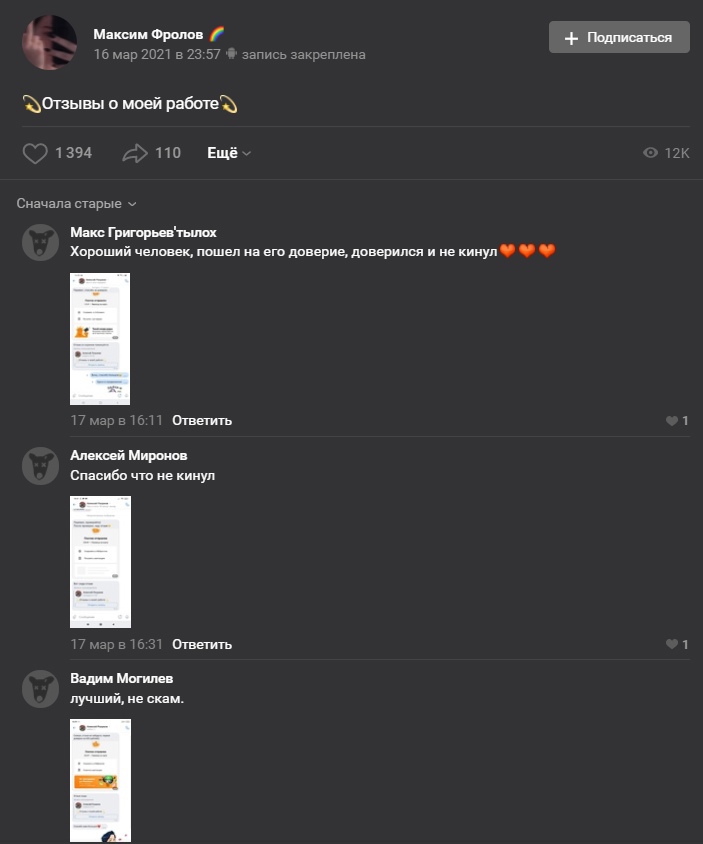
Task: Open Макс Григорьев'тылох's avatar
Action: [40, 243]
